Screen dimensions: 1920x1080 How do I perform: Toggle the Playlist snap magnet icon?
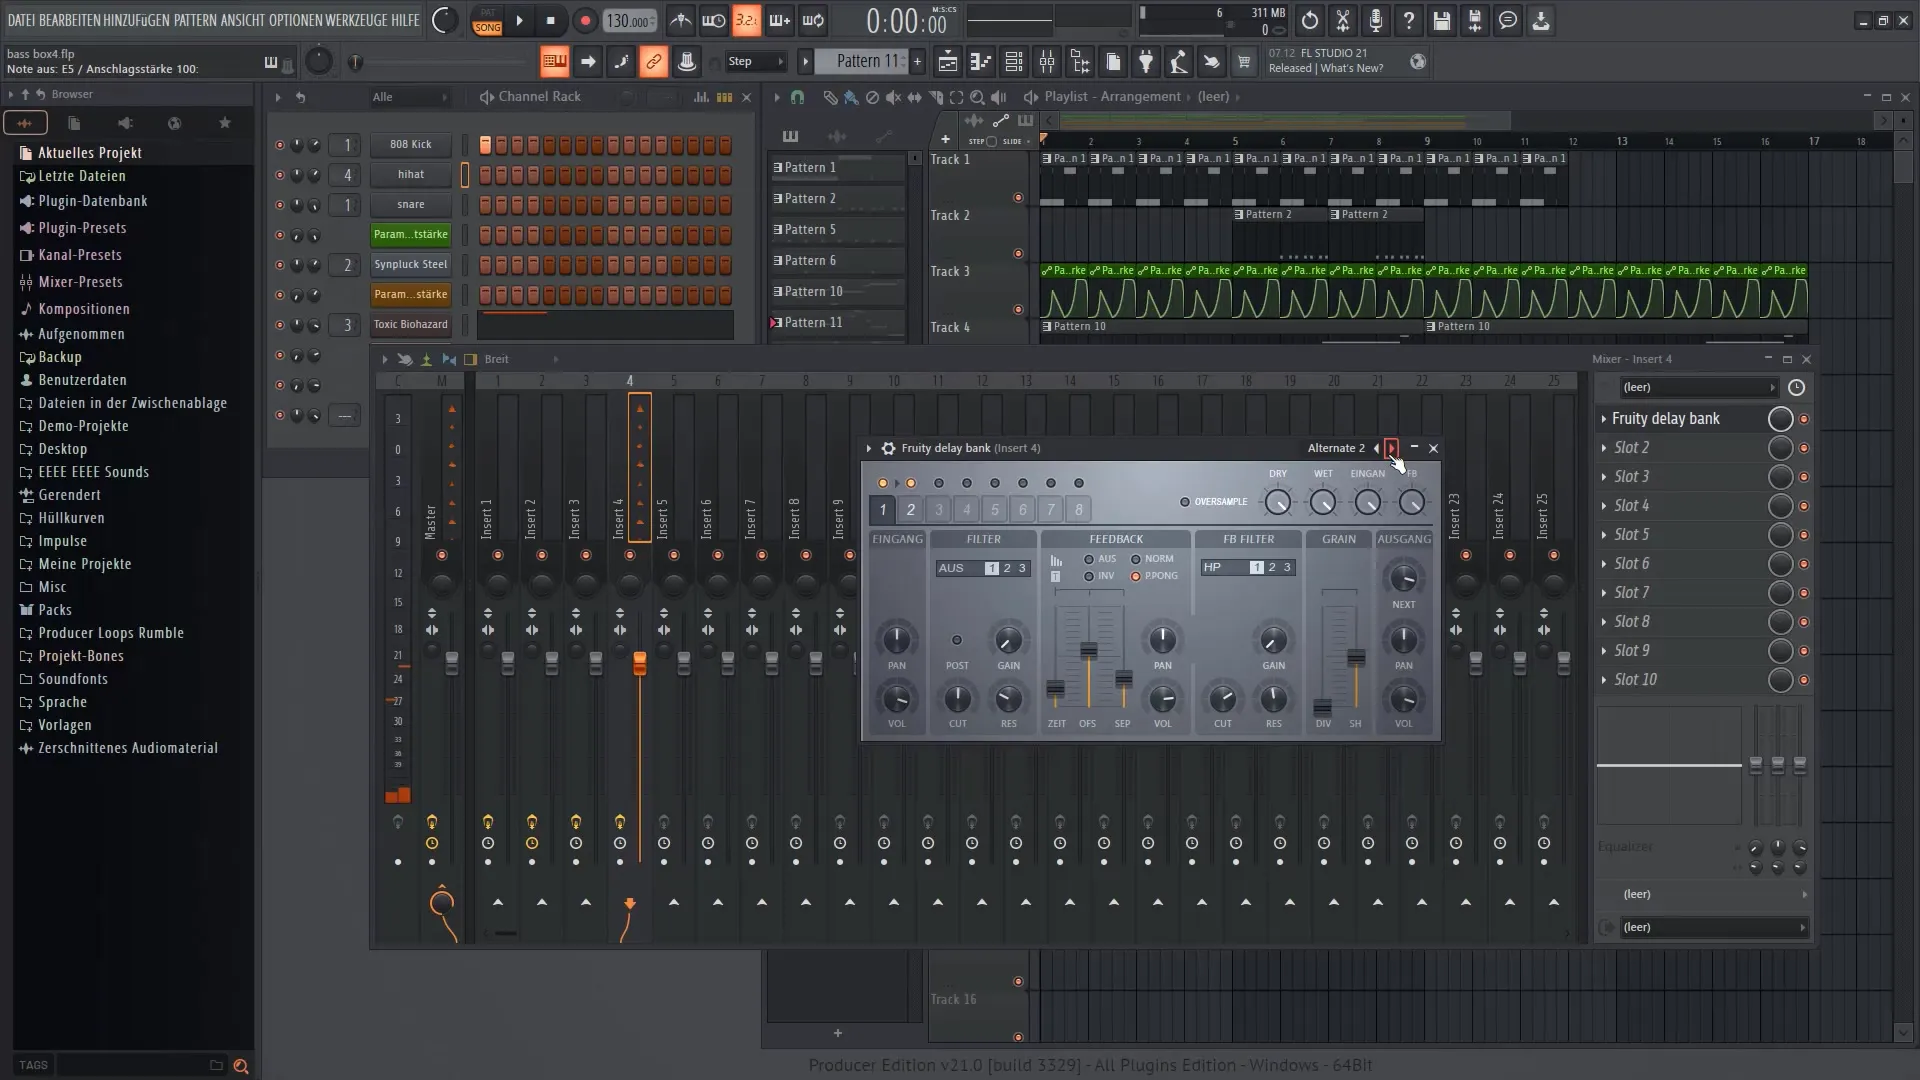coord(797,97)
